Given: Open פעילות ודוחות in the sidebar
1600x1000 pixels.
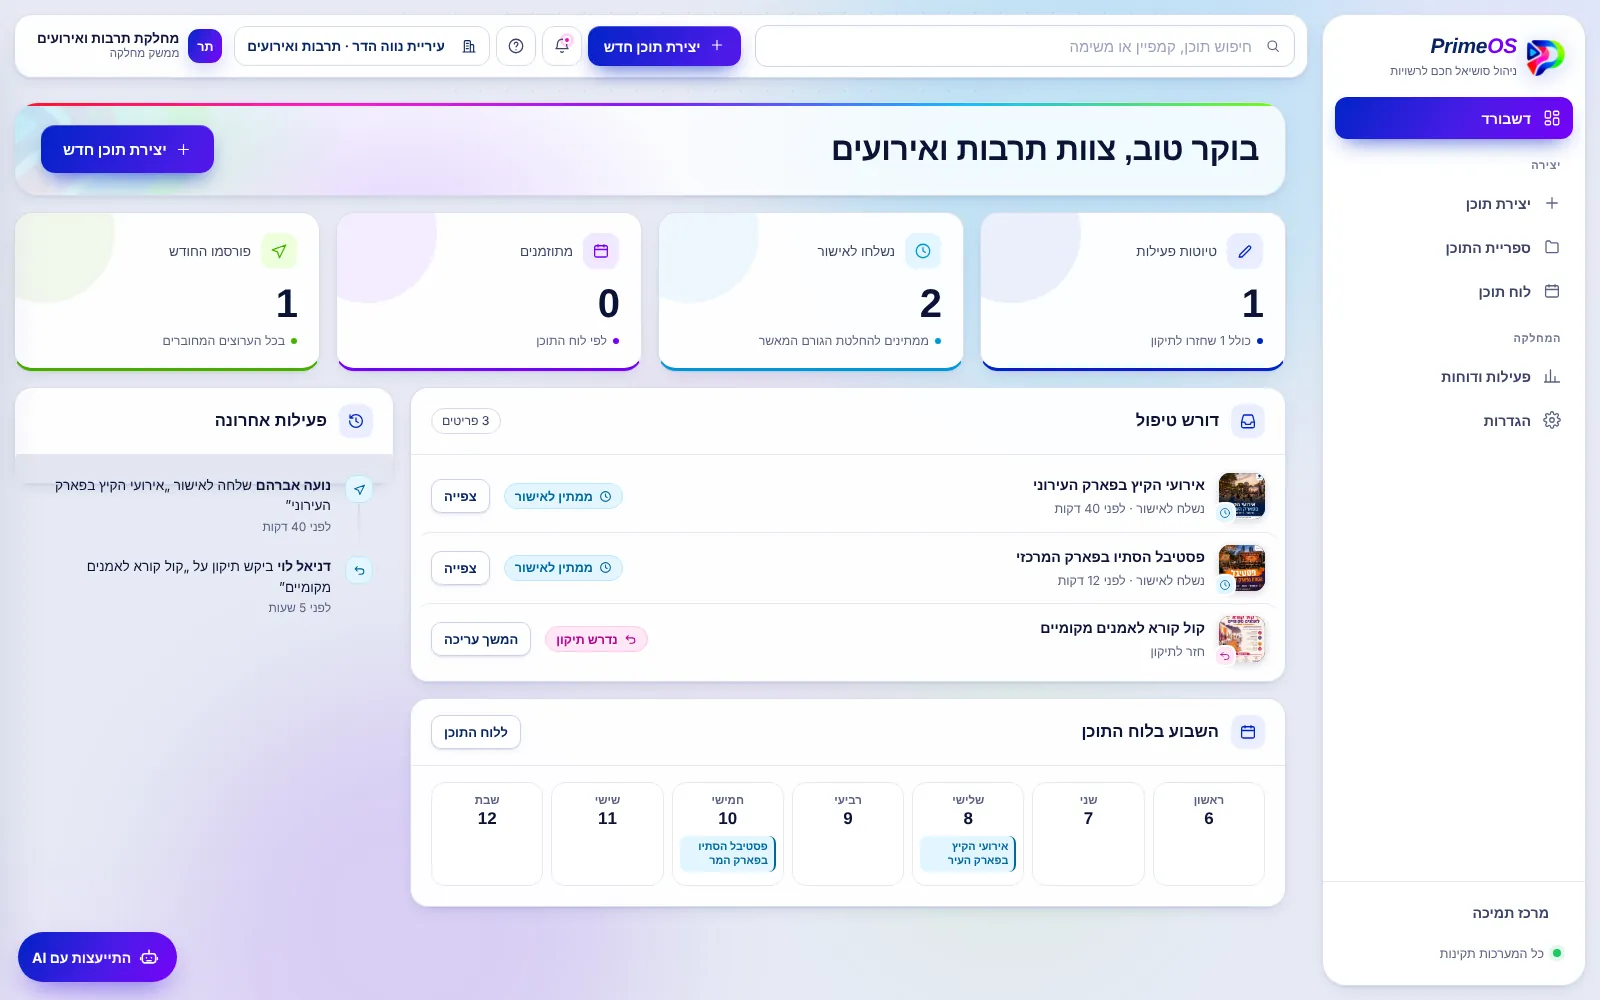Looking at the screenshot, I should 1453,376.
